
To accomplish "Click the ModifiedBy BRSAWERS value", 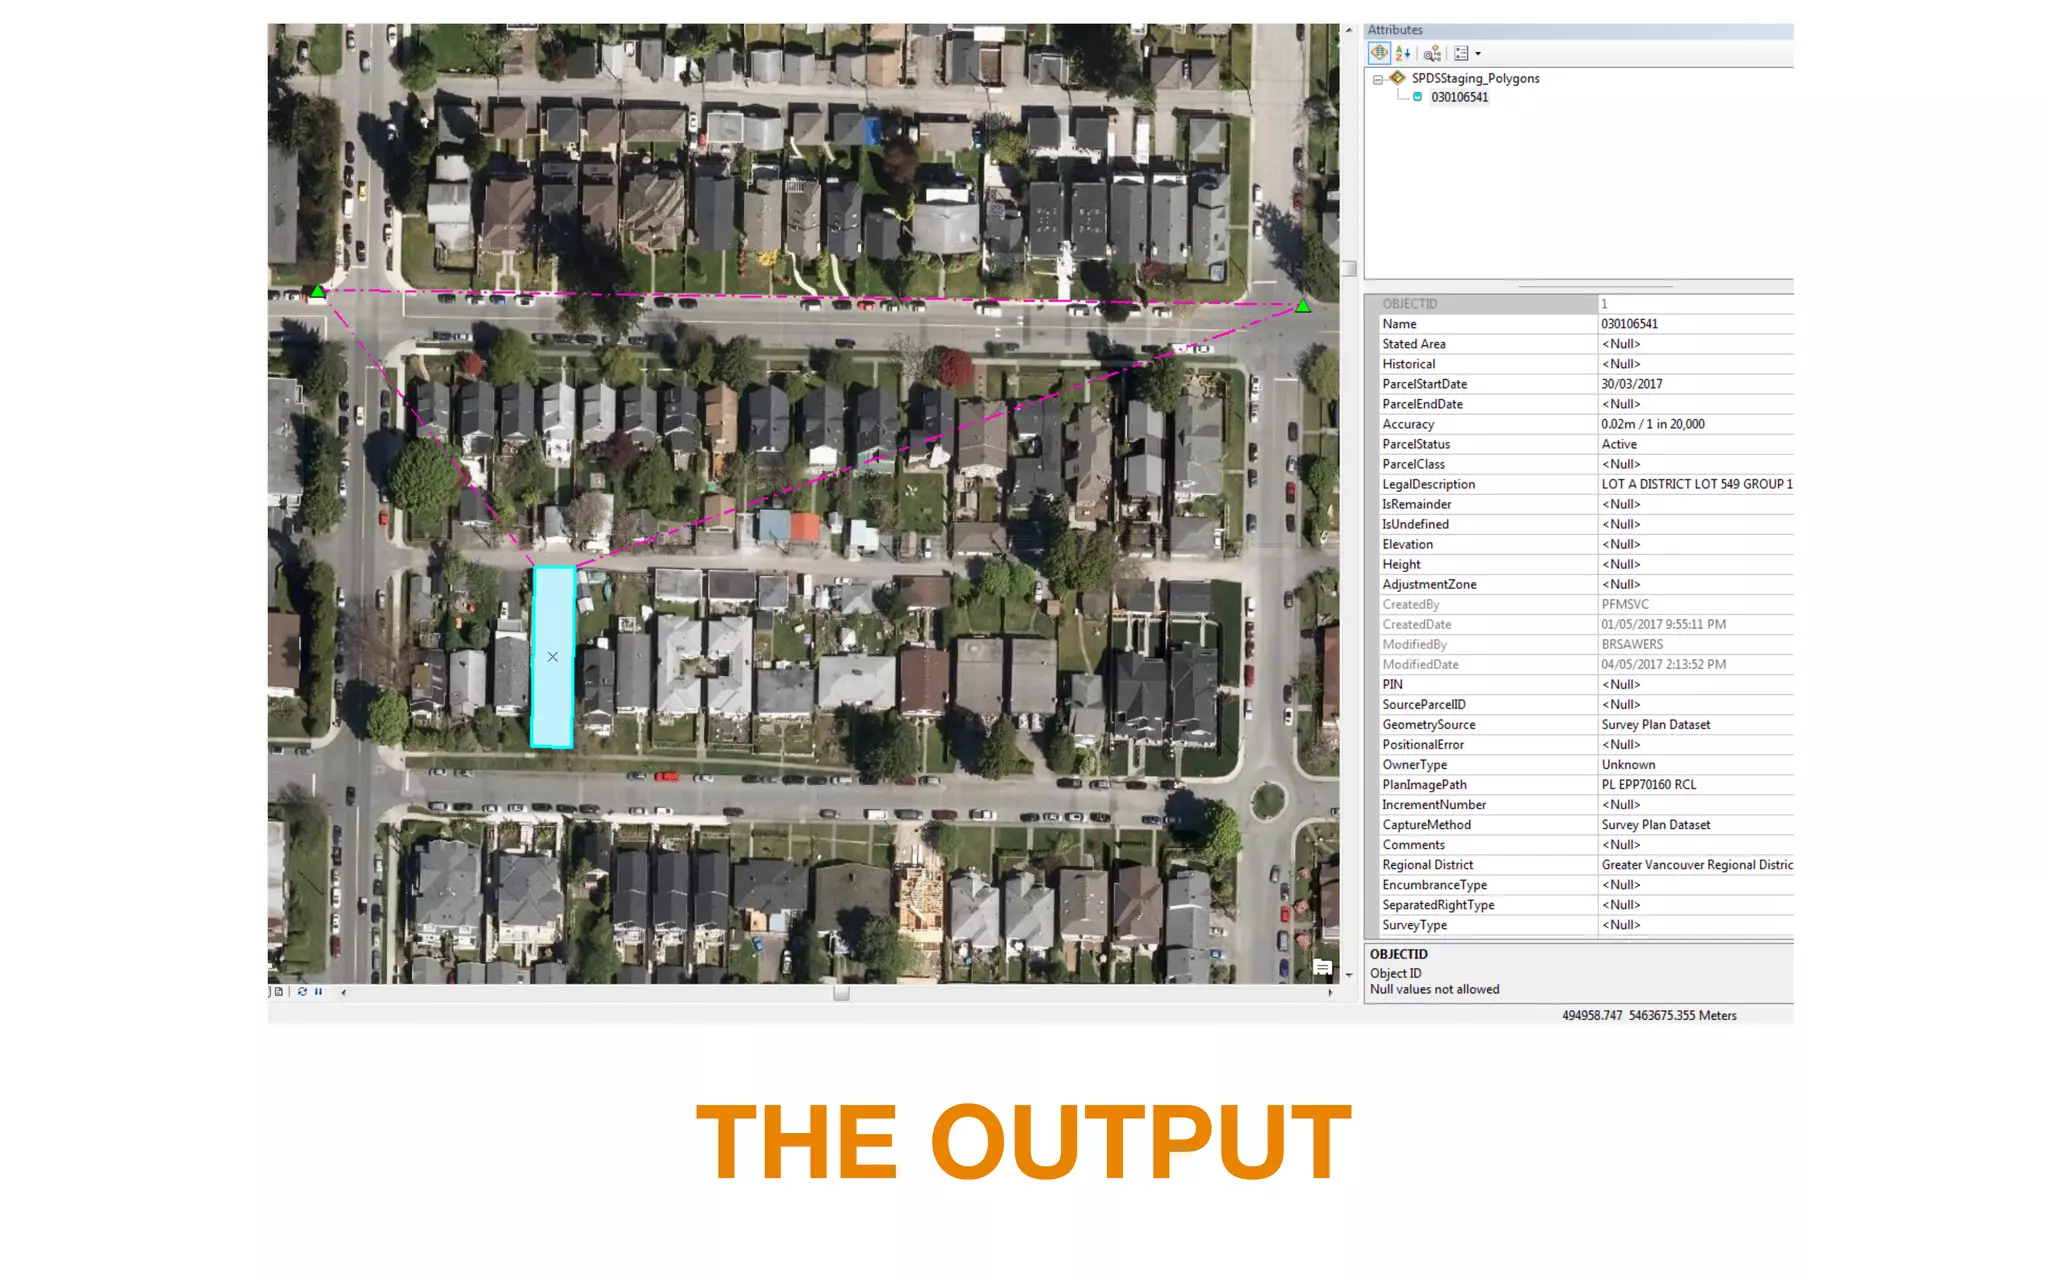I will (x=1695, y=644).
